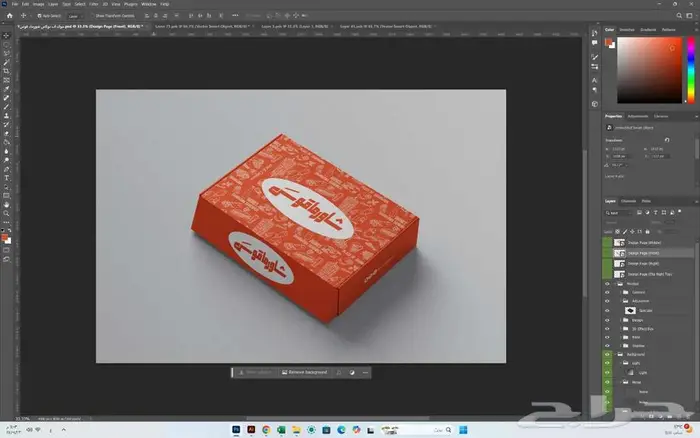
Task: Click the Design Page (Front) layer thumbnail
Action: pos(619,253)
